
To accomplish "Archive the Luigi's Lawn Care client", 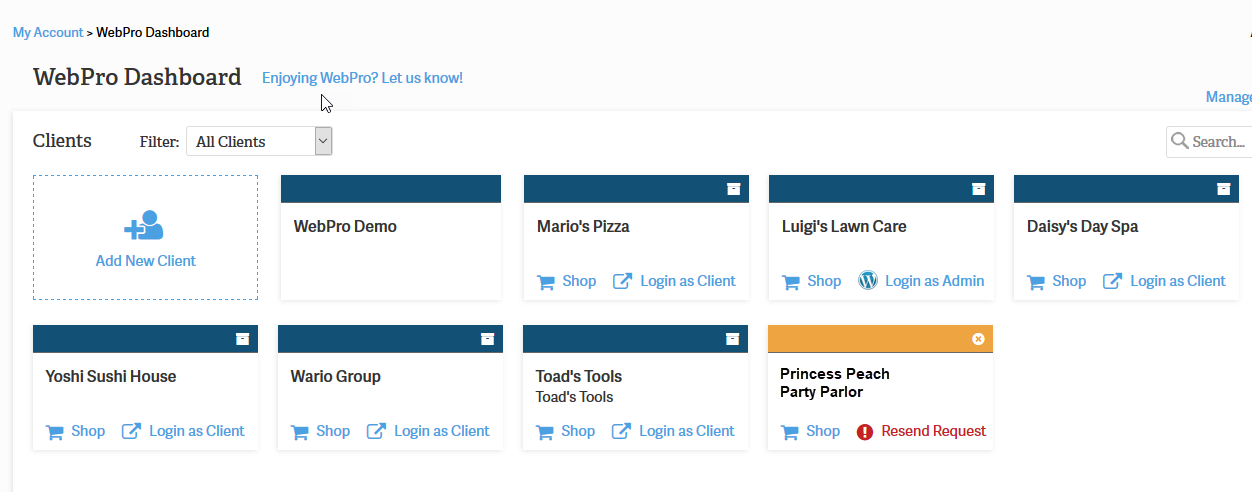I will [x=978, y=189].
